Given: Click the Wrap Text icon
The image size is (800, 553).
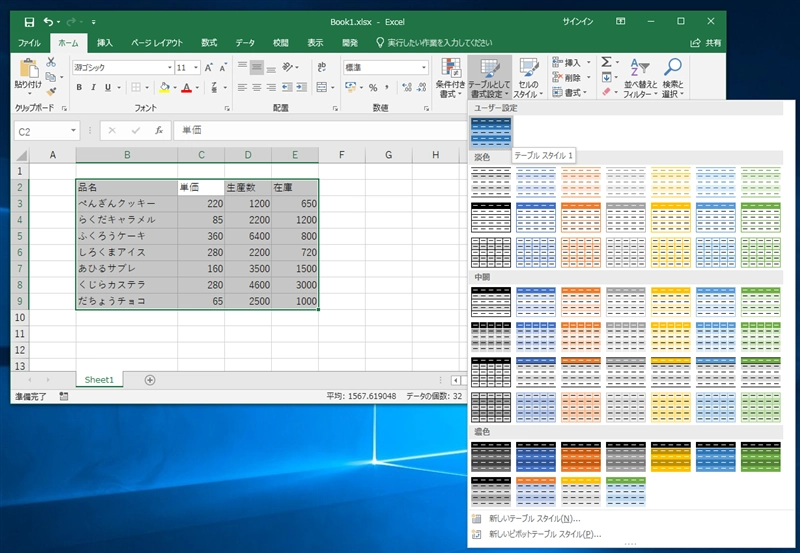Looking at the screenshot, I should 322,67.
